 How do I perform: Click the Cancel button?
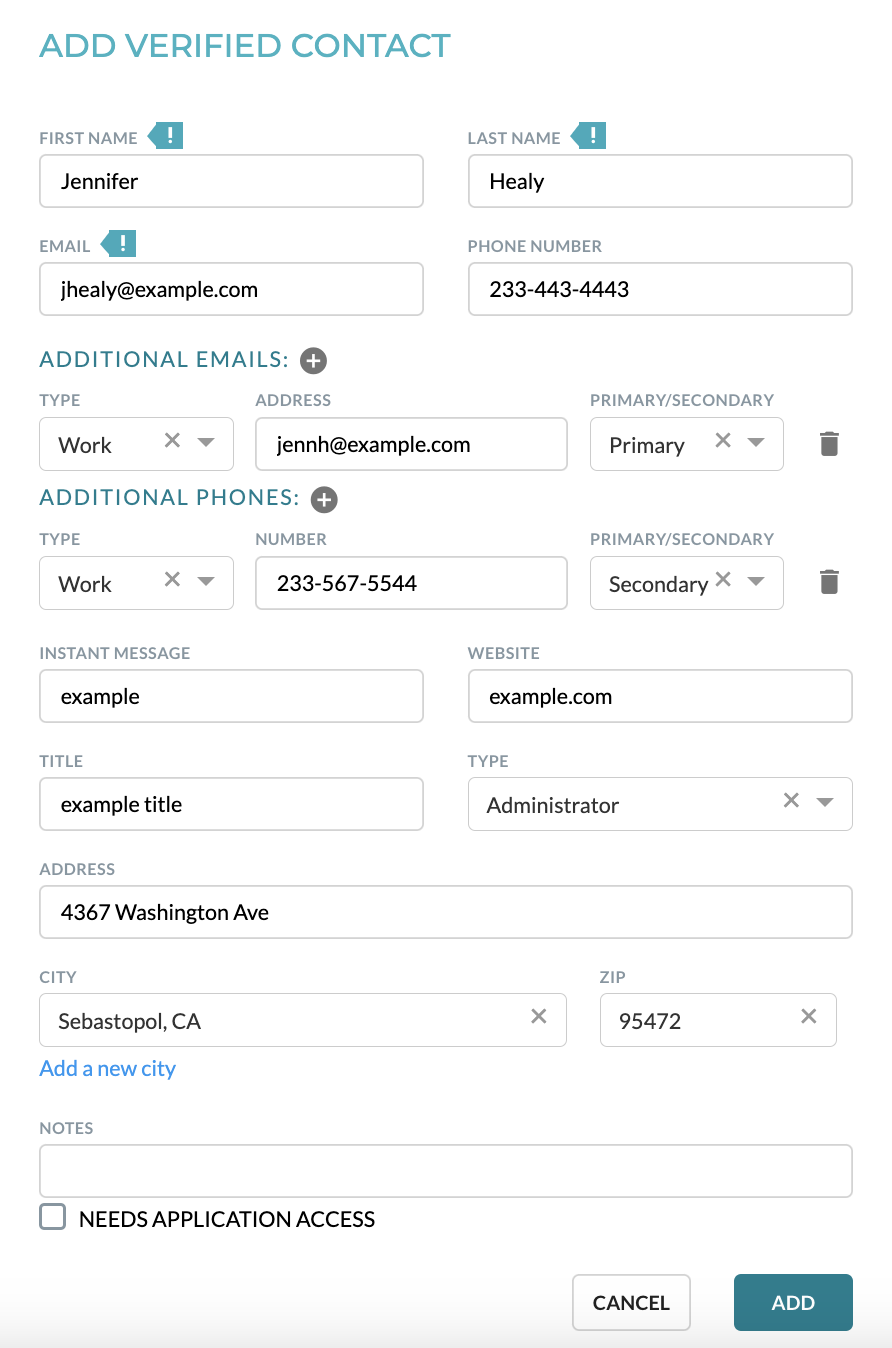pyautogui.click(x=631, y=1303)
